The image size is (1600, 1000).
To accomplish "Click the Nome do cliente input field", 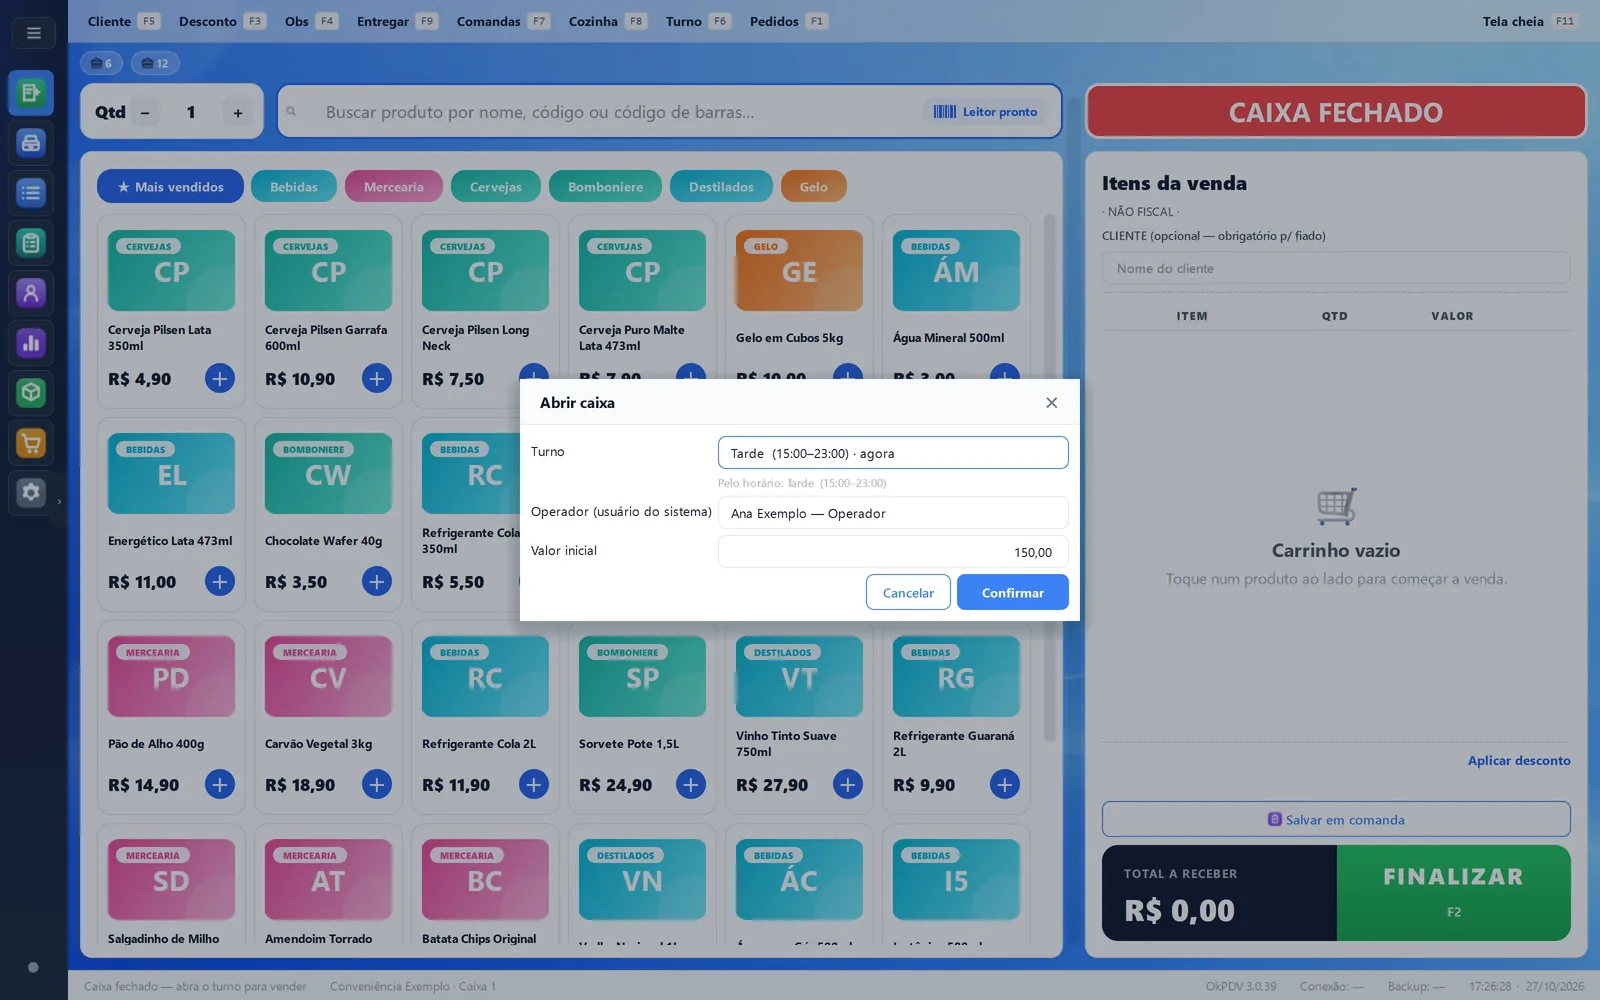I will point(1336,268).
